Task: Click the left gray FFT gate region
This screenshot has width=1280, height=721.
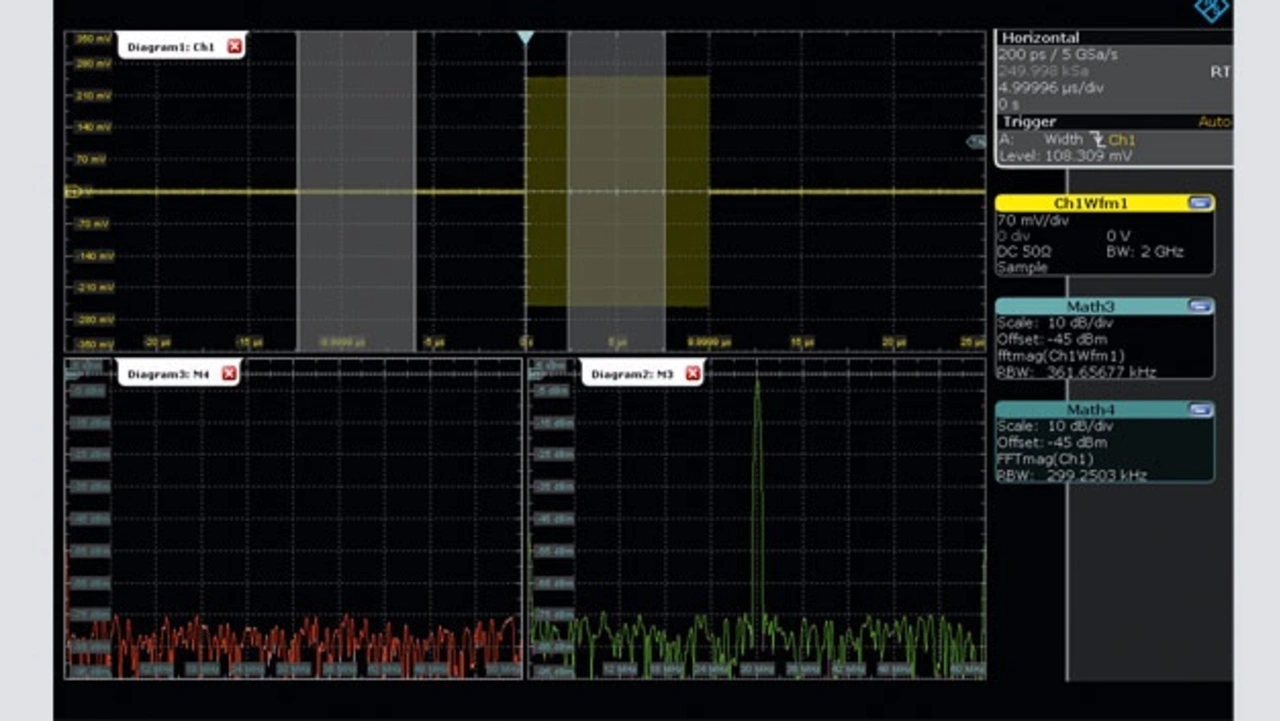Action: coord(355,120)
